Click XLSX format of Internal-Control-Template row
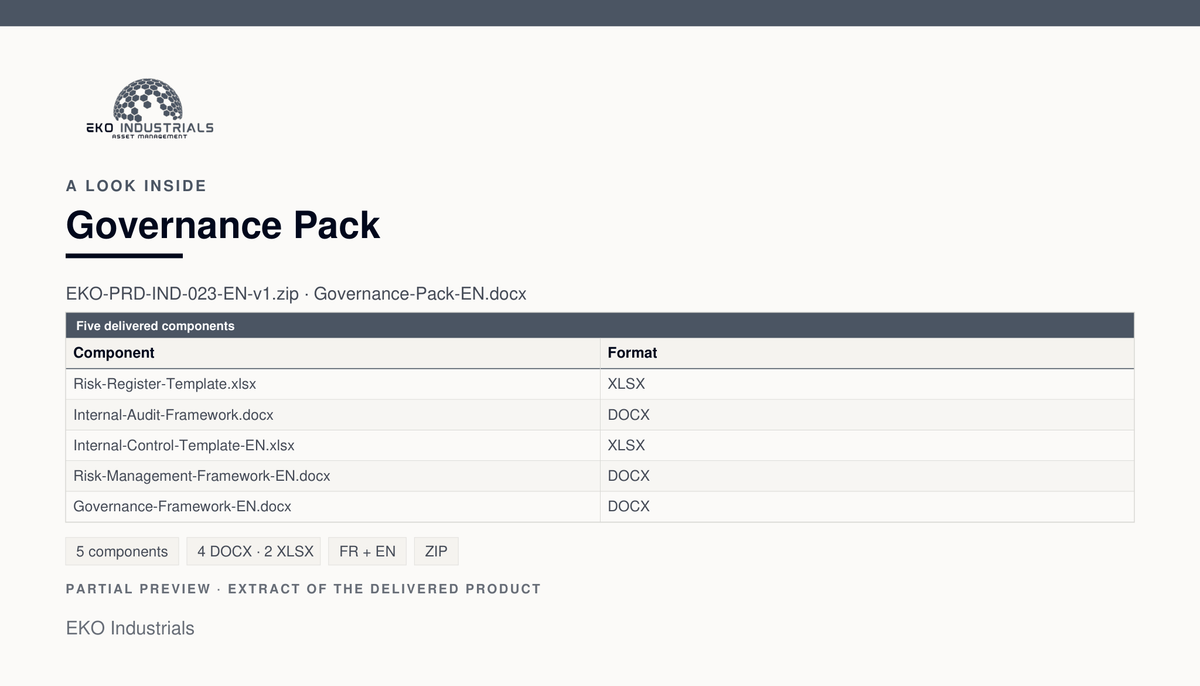Viewport: 1200px width, 686px height. (867, 445)
